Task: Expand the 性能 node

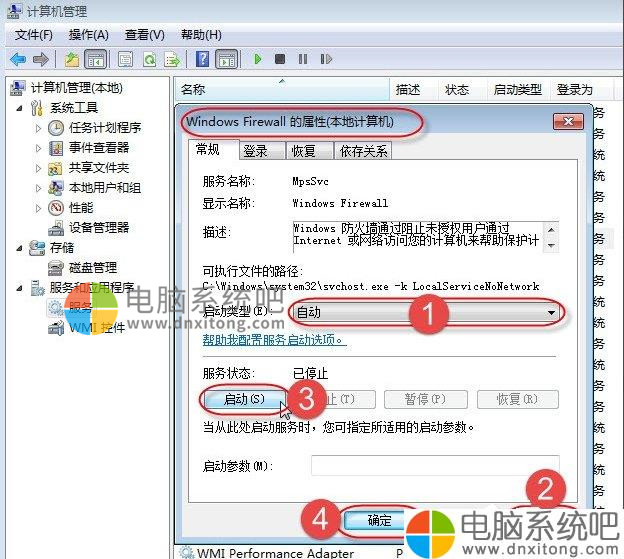Action: [38, 208]
